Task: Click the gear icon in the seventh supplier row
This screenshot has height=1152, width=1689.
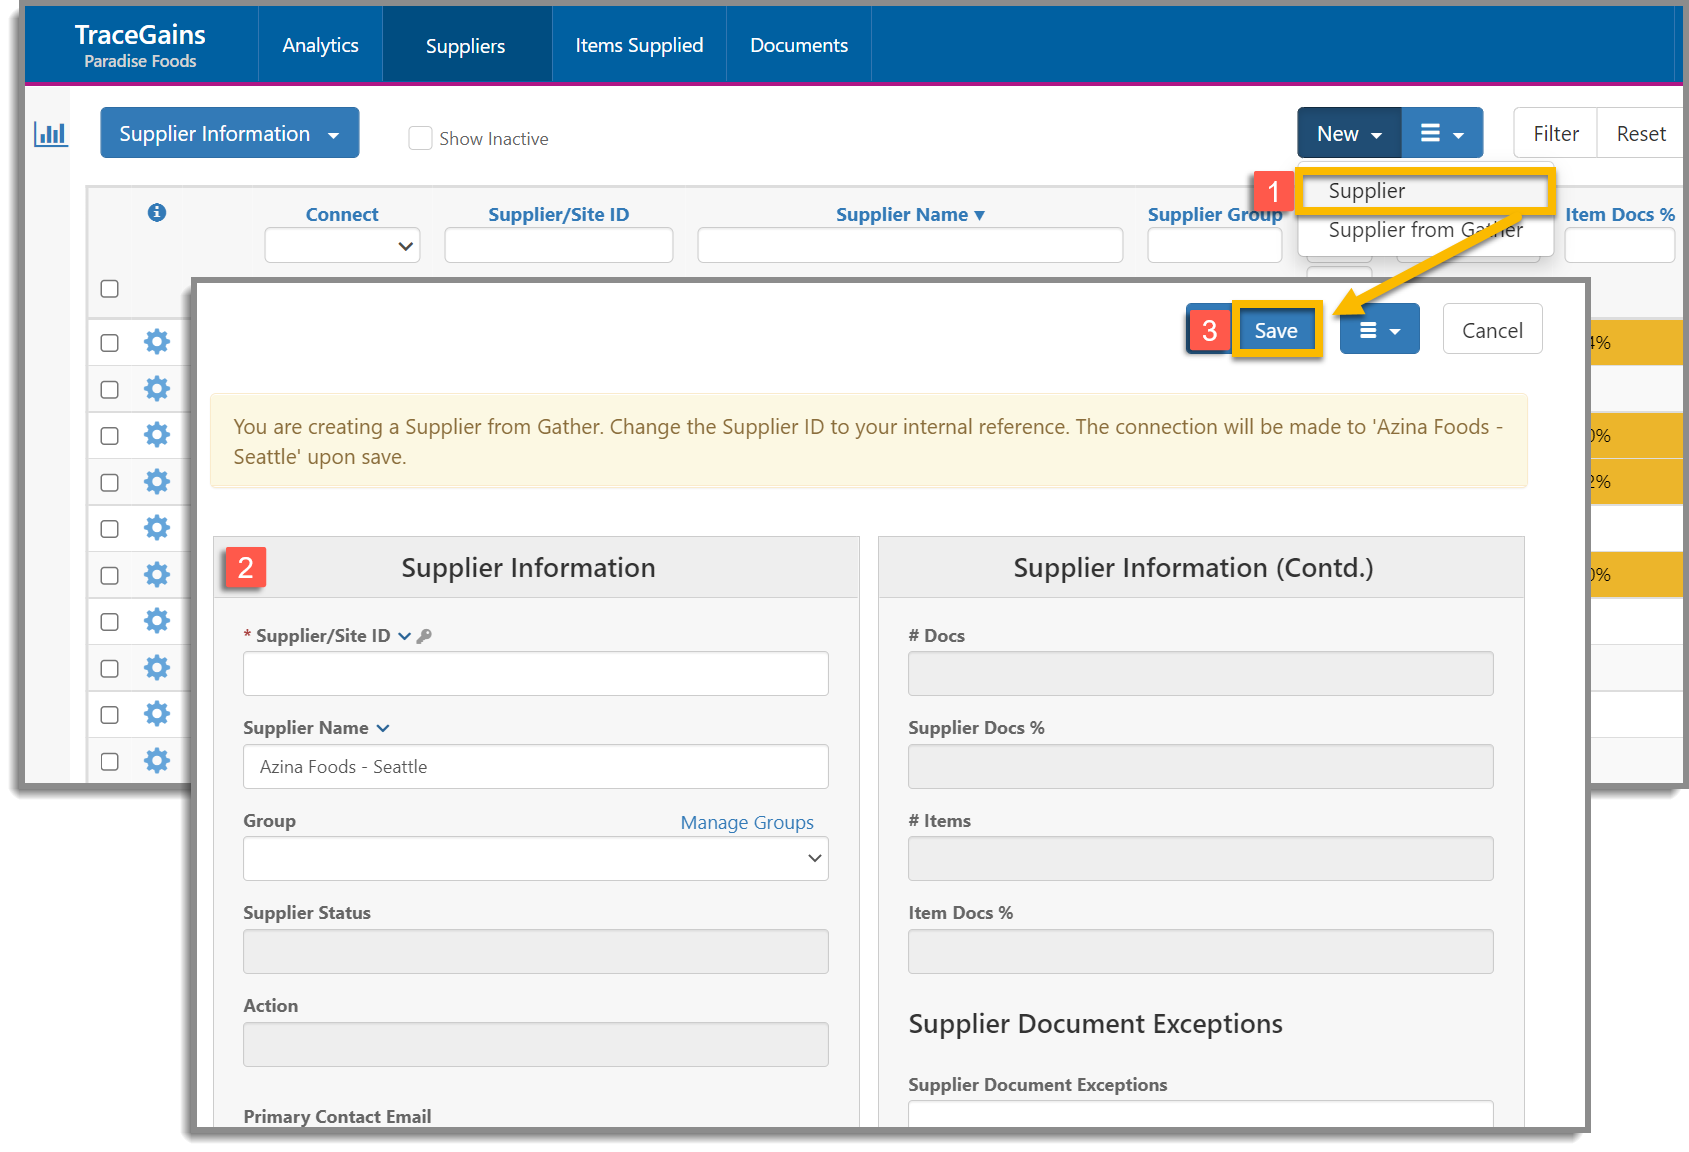Action: [x=157, y=621]
